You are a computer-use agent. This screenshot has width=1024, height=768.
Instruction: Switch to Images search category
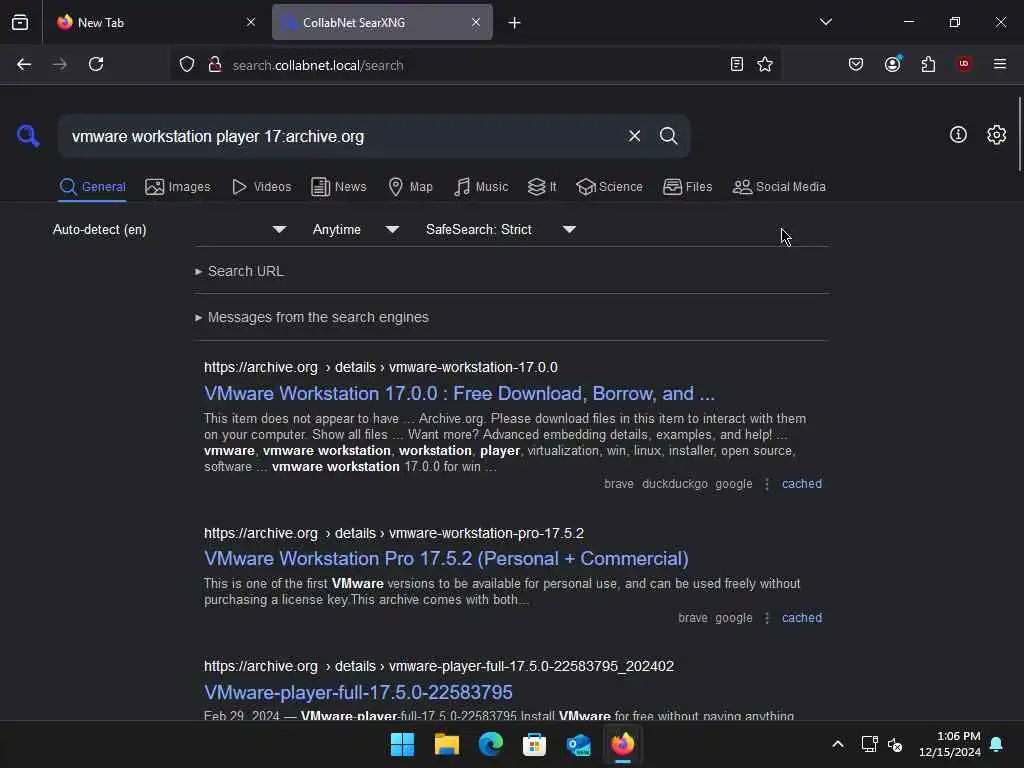point(178,187)
